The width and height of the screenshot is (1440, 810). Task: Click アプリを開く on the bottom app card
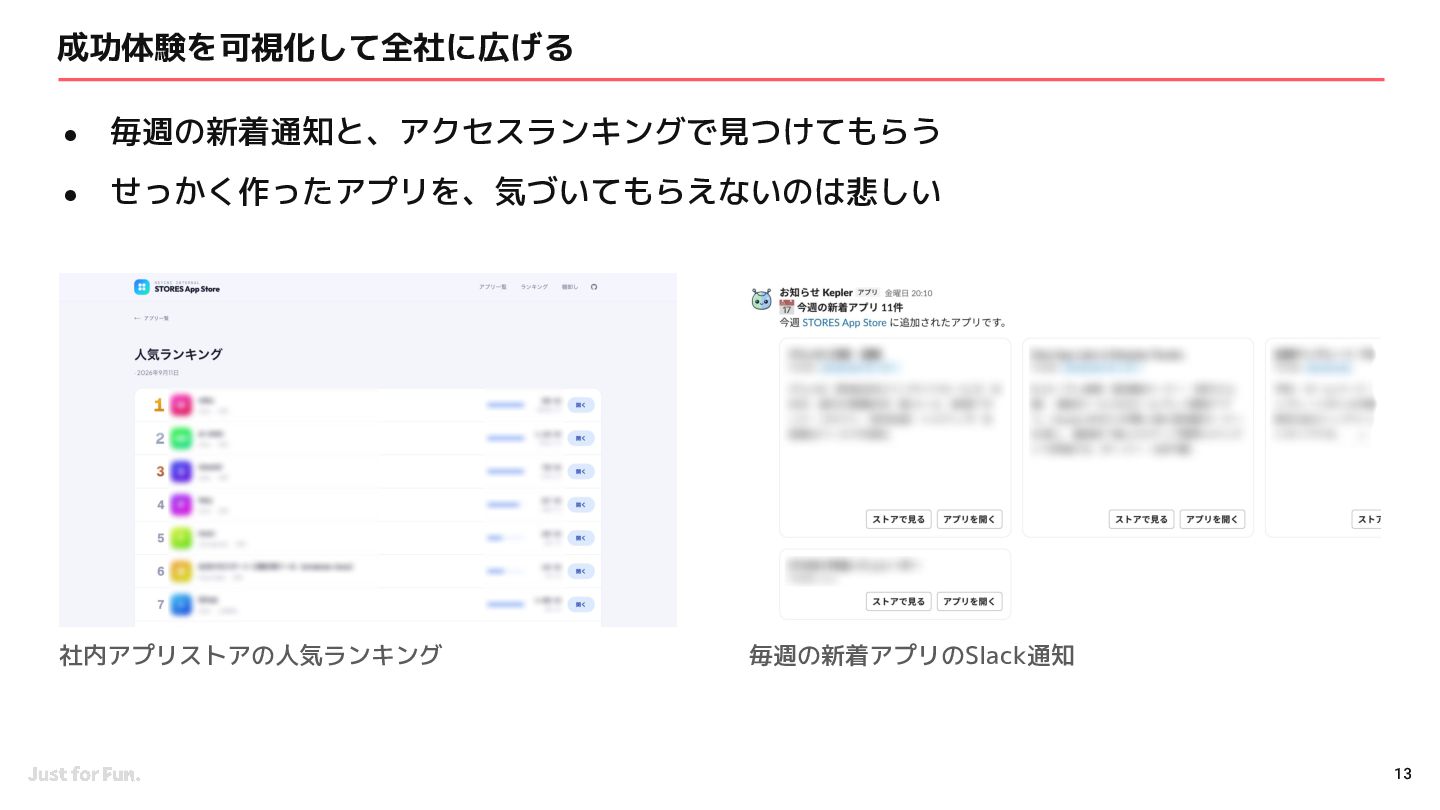969,601
